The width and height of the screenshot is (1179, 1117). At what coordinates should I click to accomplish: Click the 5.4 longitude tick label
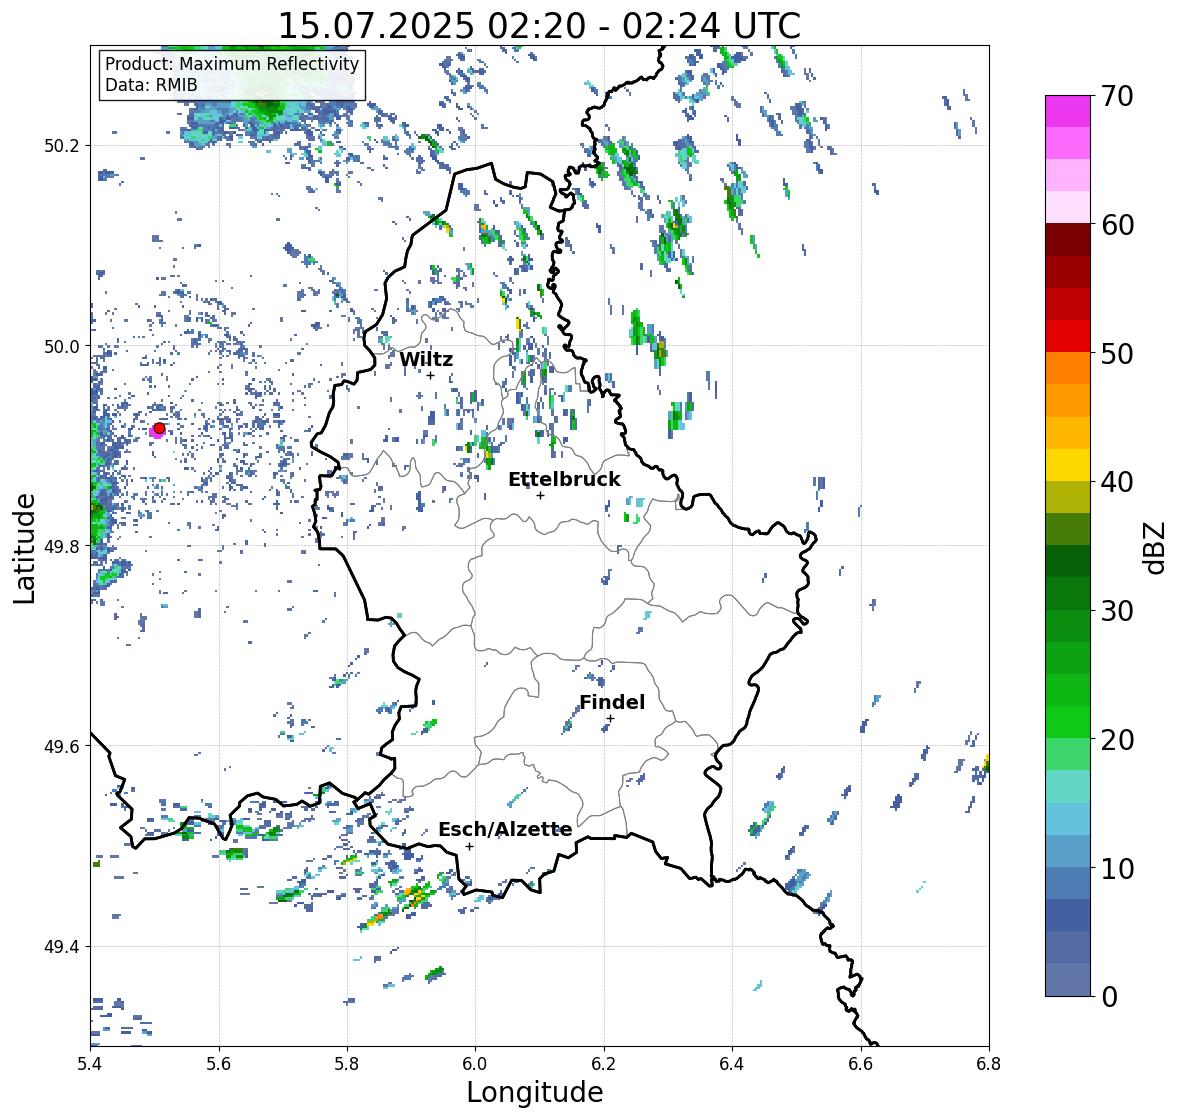click(x=90, y=1064)
